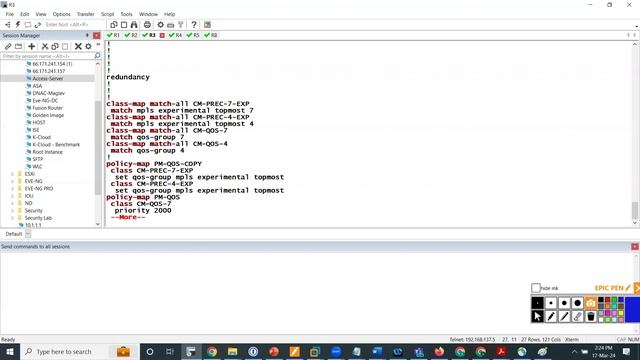Take a screenshot with Epic Pen camera icon
640x360 pixels.
tap(591, 303)
